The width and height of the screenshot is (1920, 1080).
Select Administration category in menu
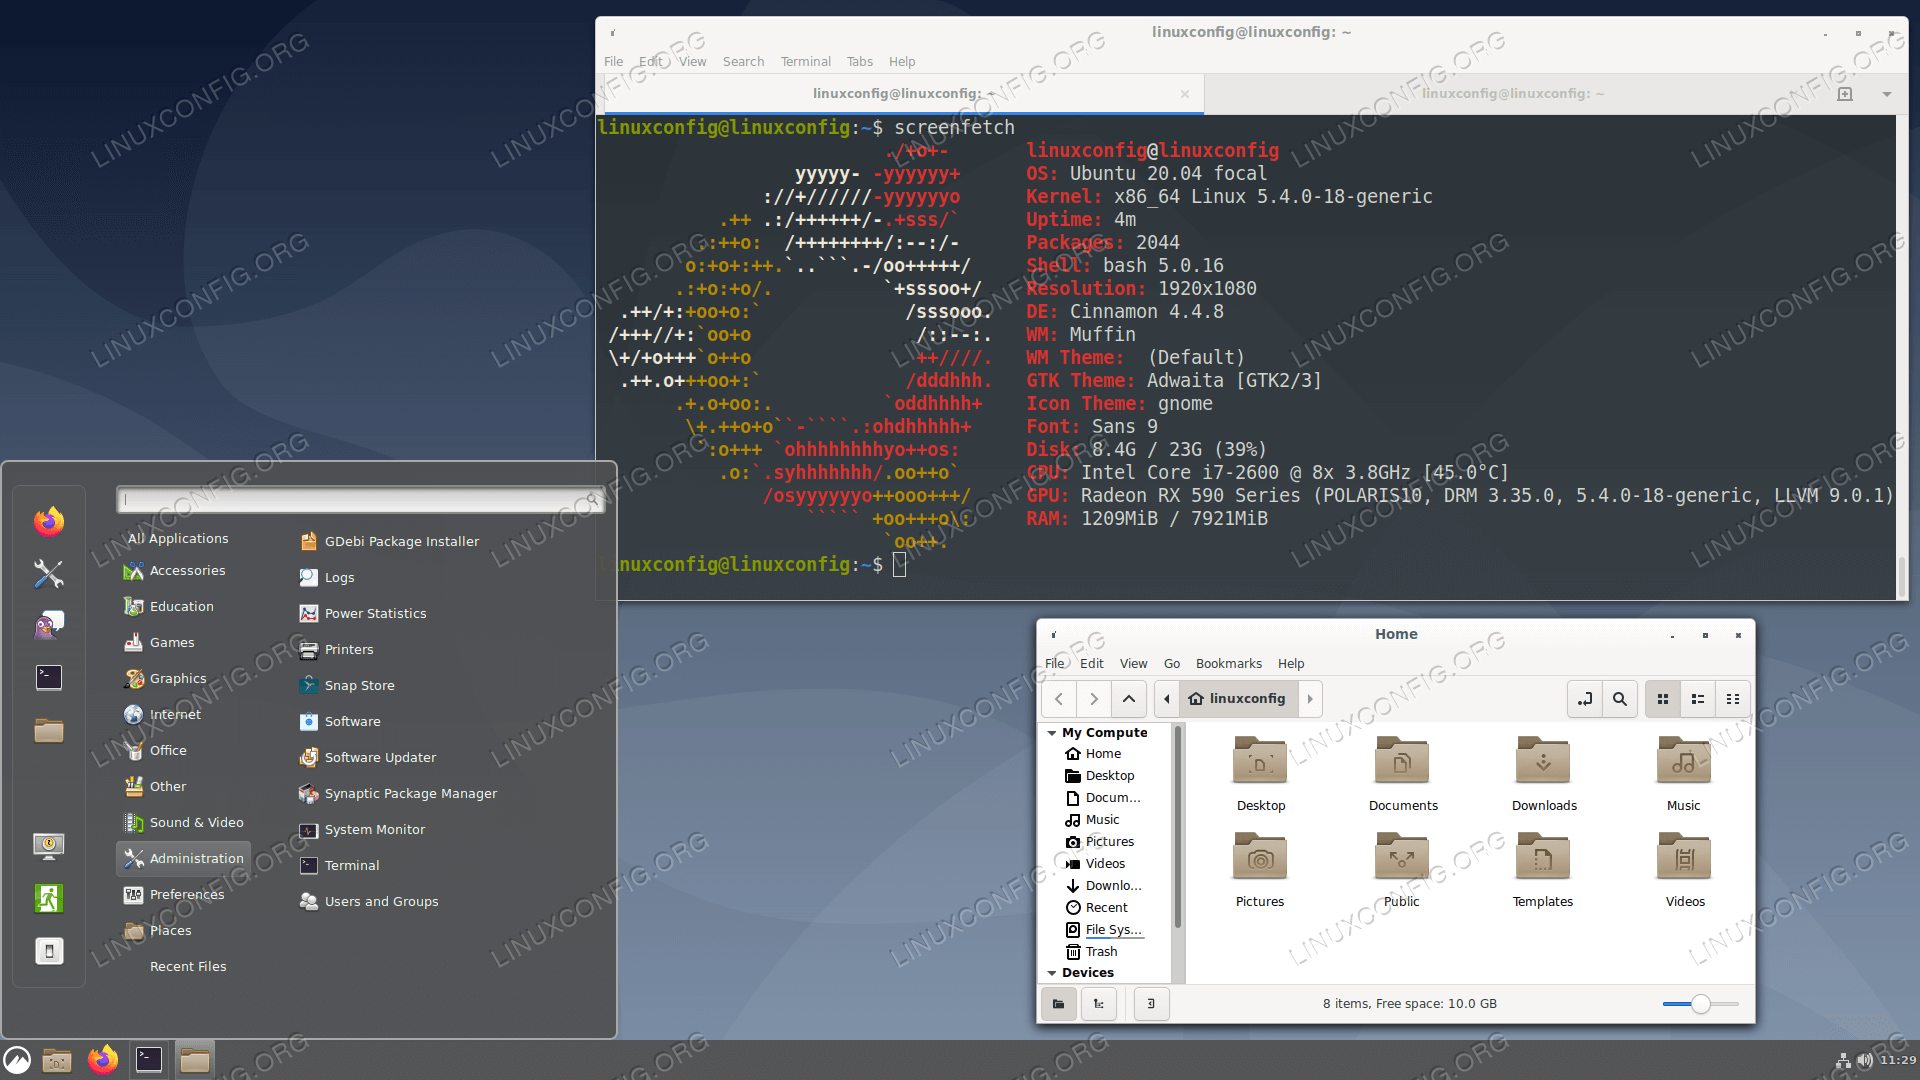pyautogui.click(x=184, y=858)
